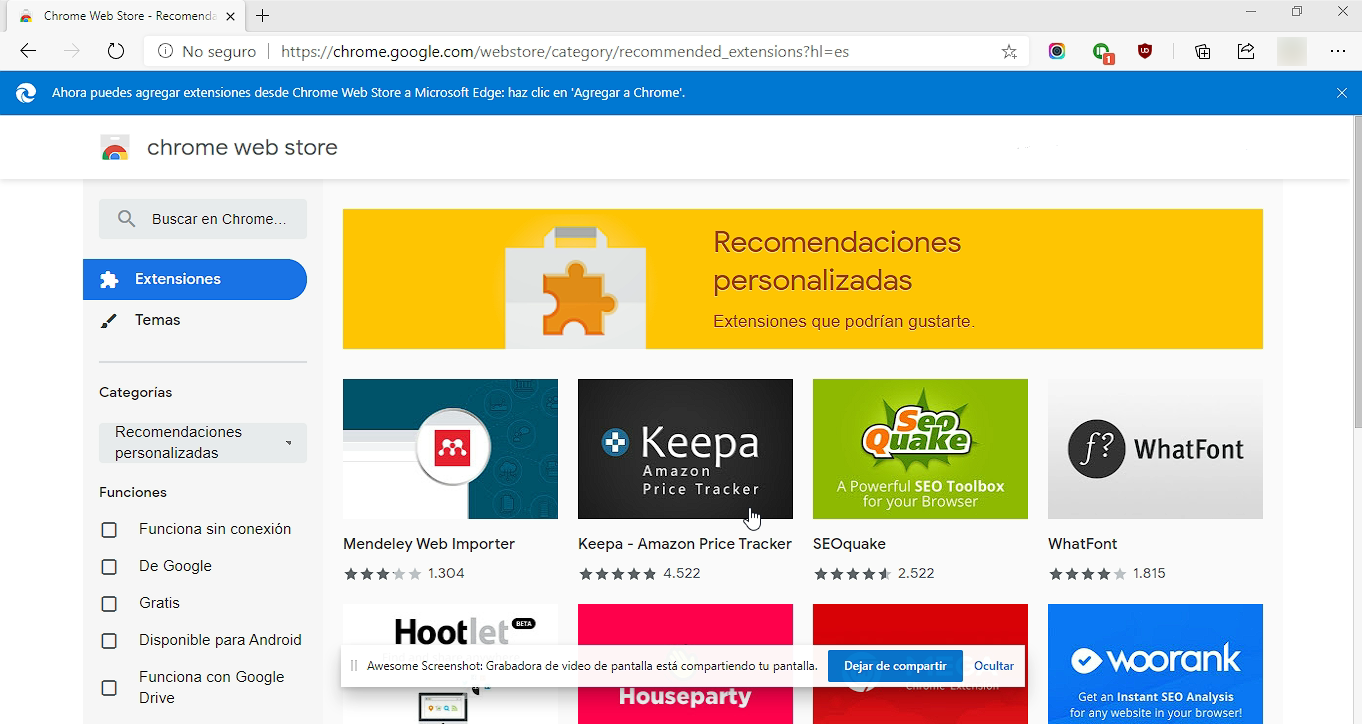This screenshot has width=1362, height=724.
Task: Go back to the previous page
Action: (28, 51)
